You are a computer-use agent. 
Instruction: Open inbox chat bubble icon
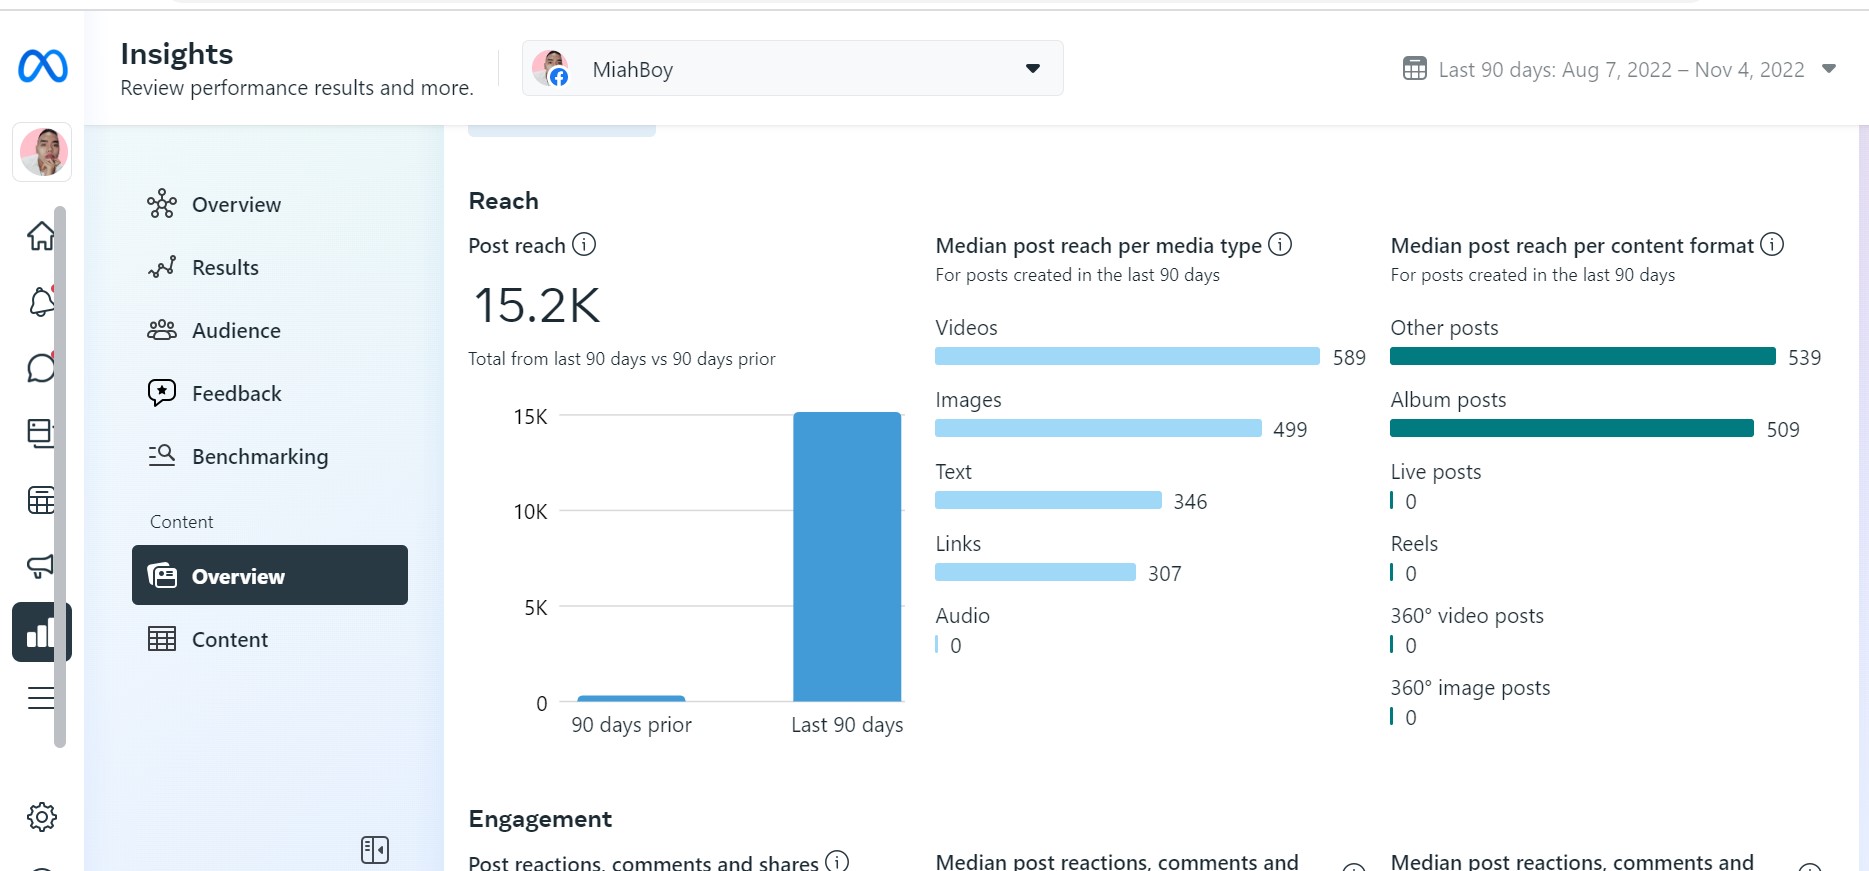[x=41, y=368]
